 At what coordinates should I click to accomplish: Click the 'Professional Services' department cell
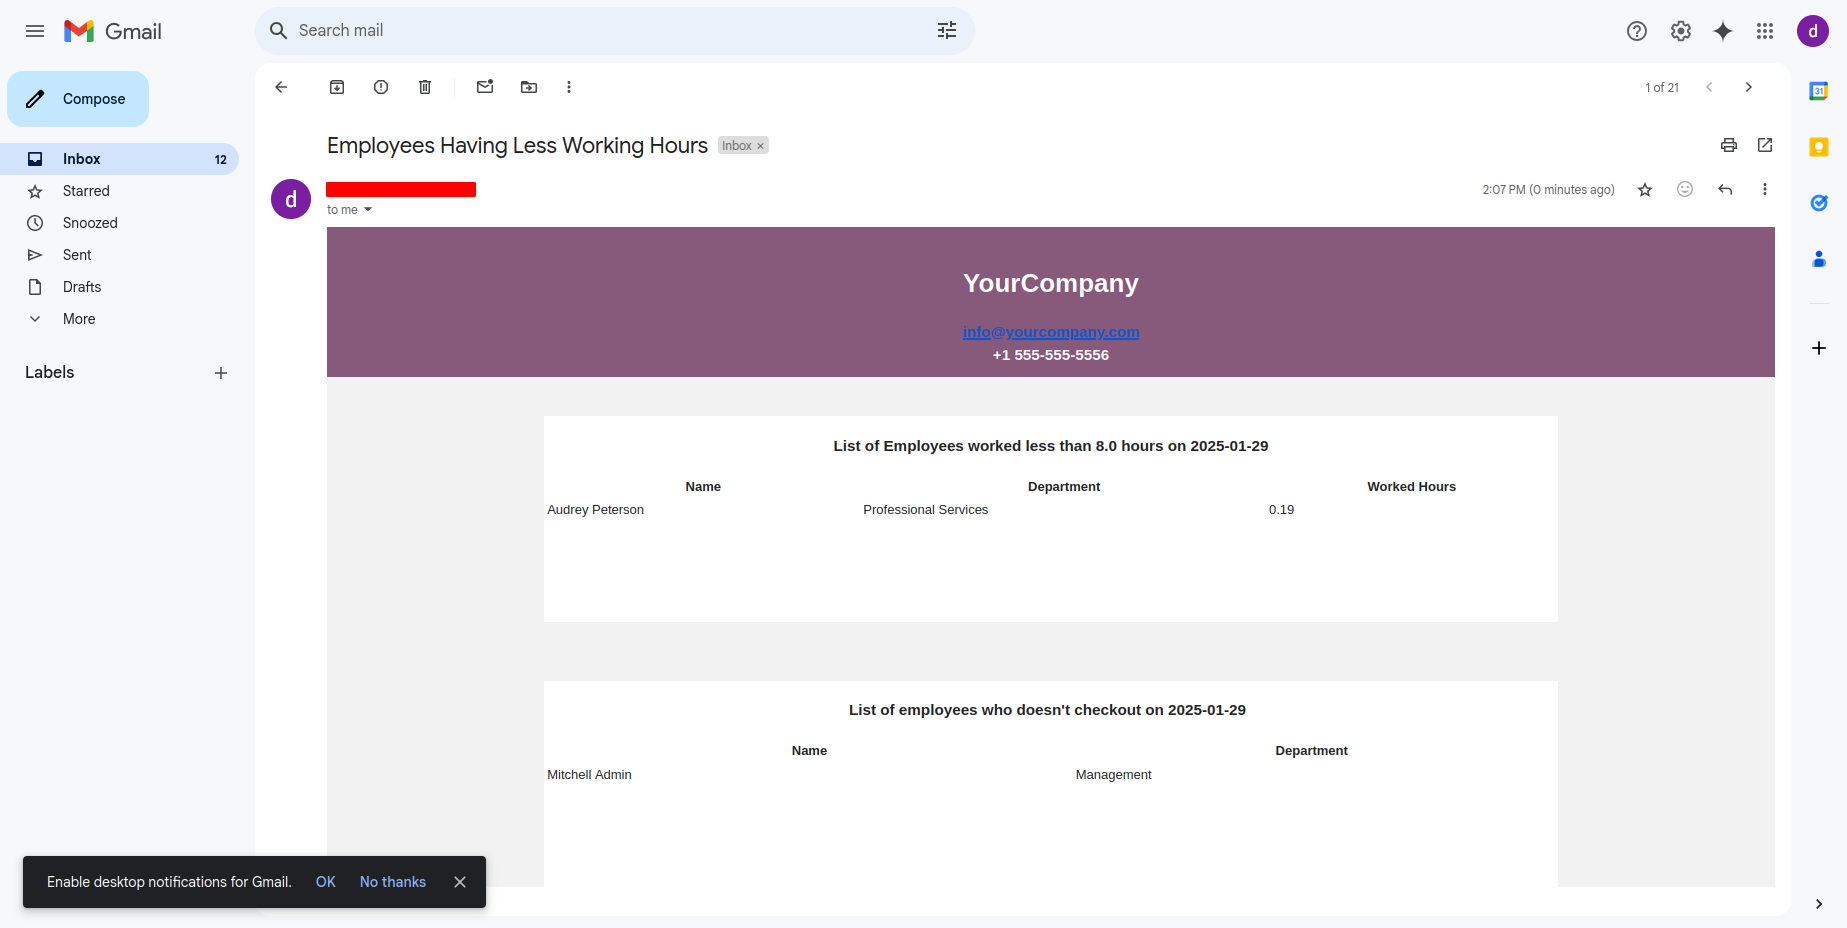926,510
